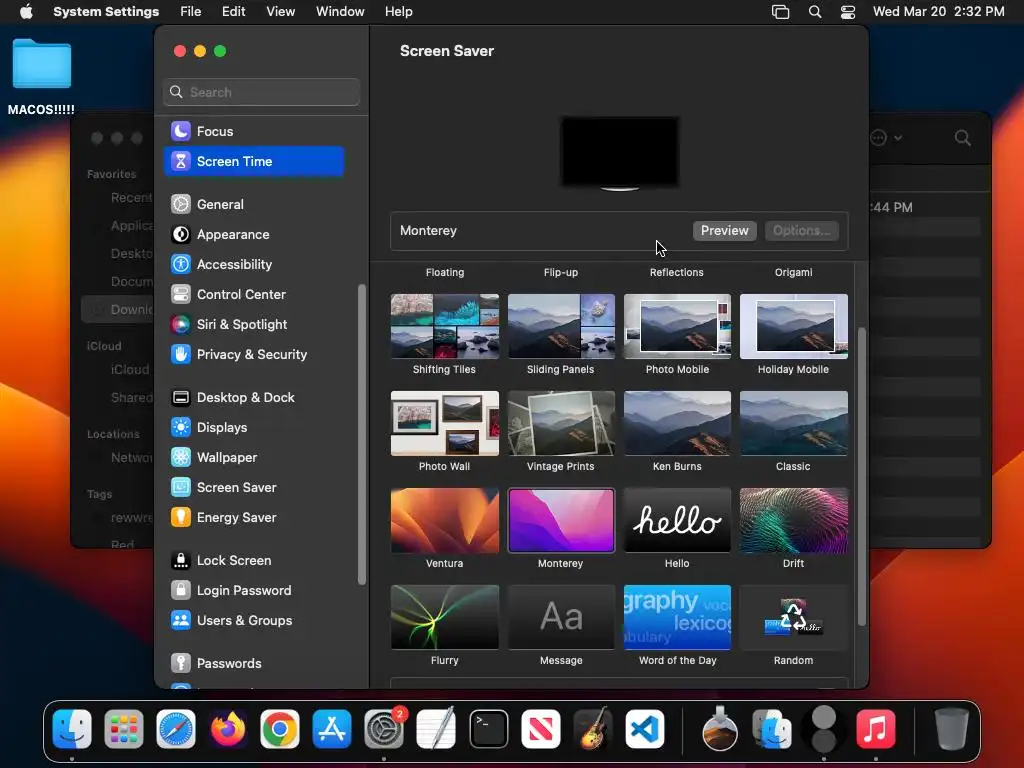Viewport: 1024px width, 768px height.
Task: Select Flurry screen saver
Action: point(445,617)
